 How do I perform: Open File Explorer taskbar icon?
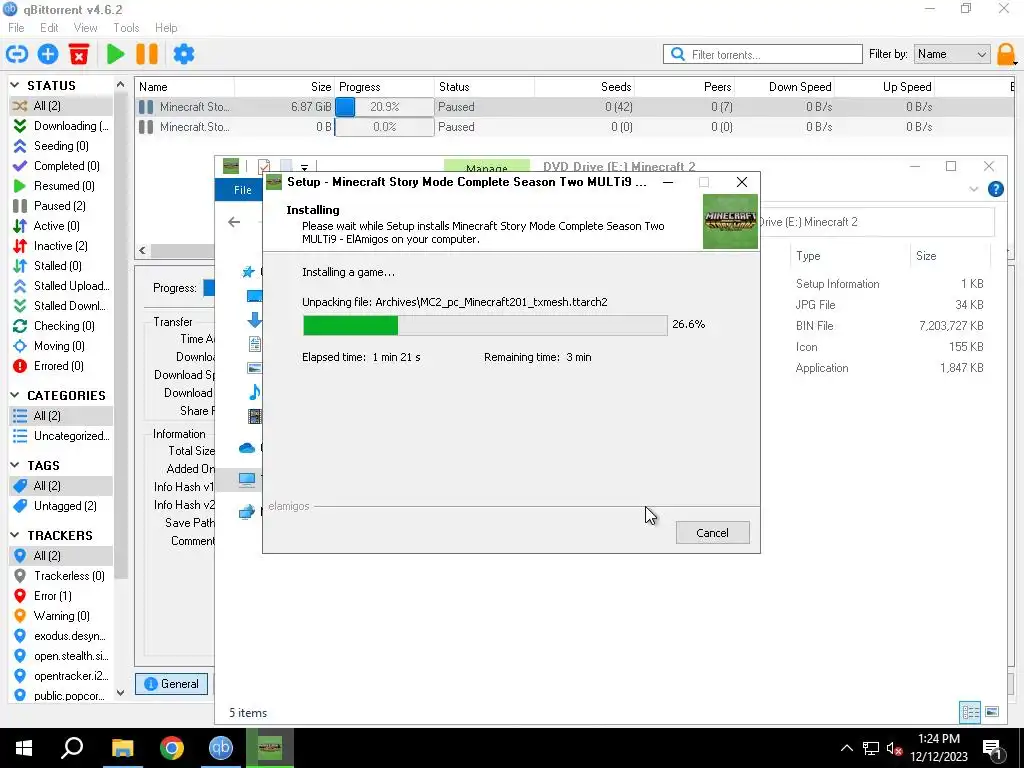coord(122,748)
